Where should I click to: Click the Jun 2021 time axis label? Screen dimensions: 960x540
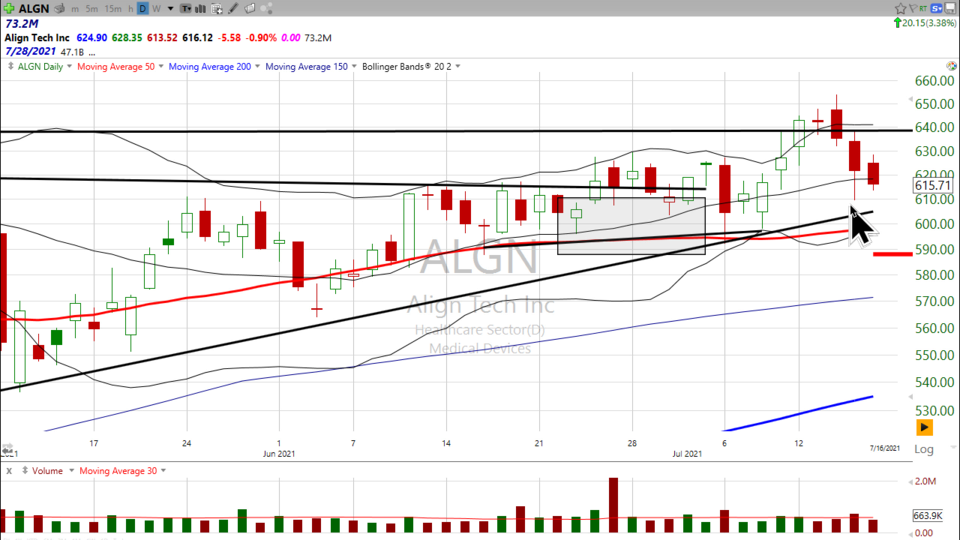coord(279,454)
